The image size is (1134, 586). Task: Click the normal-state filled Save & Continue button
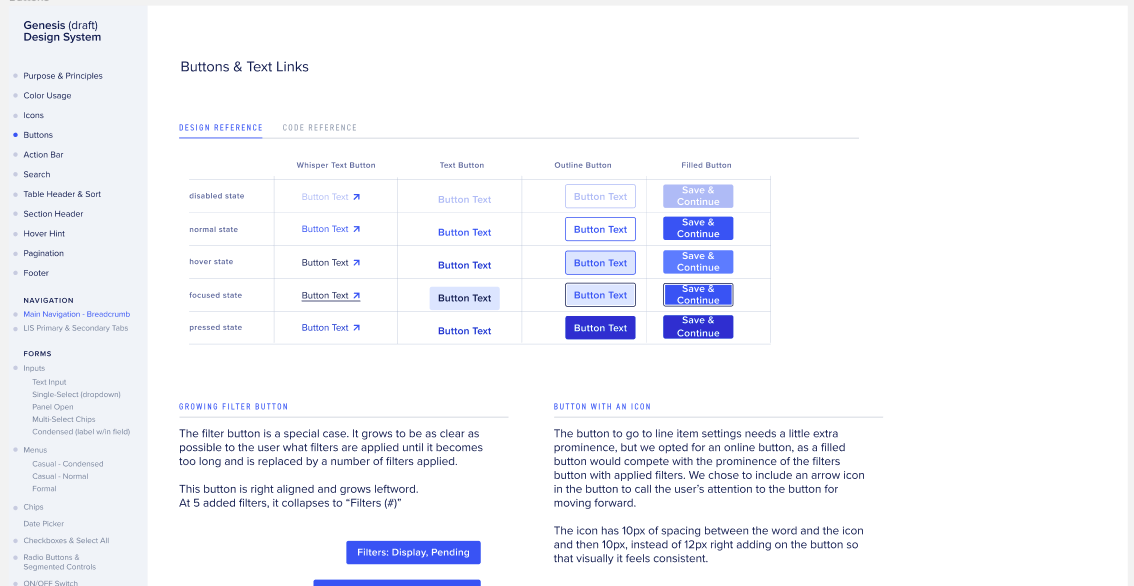pos(698,229)
